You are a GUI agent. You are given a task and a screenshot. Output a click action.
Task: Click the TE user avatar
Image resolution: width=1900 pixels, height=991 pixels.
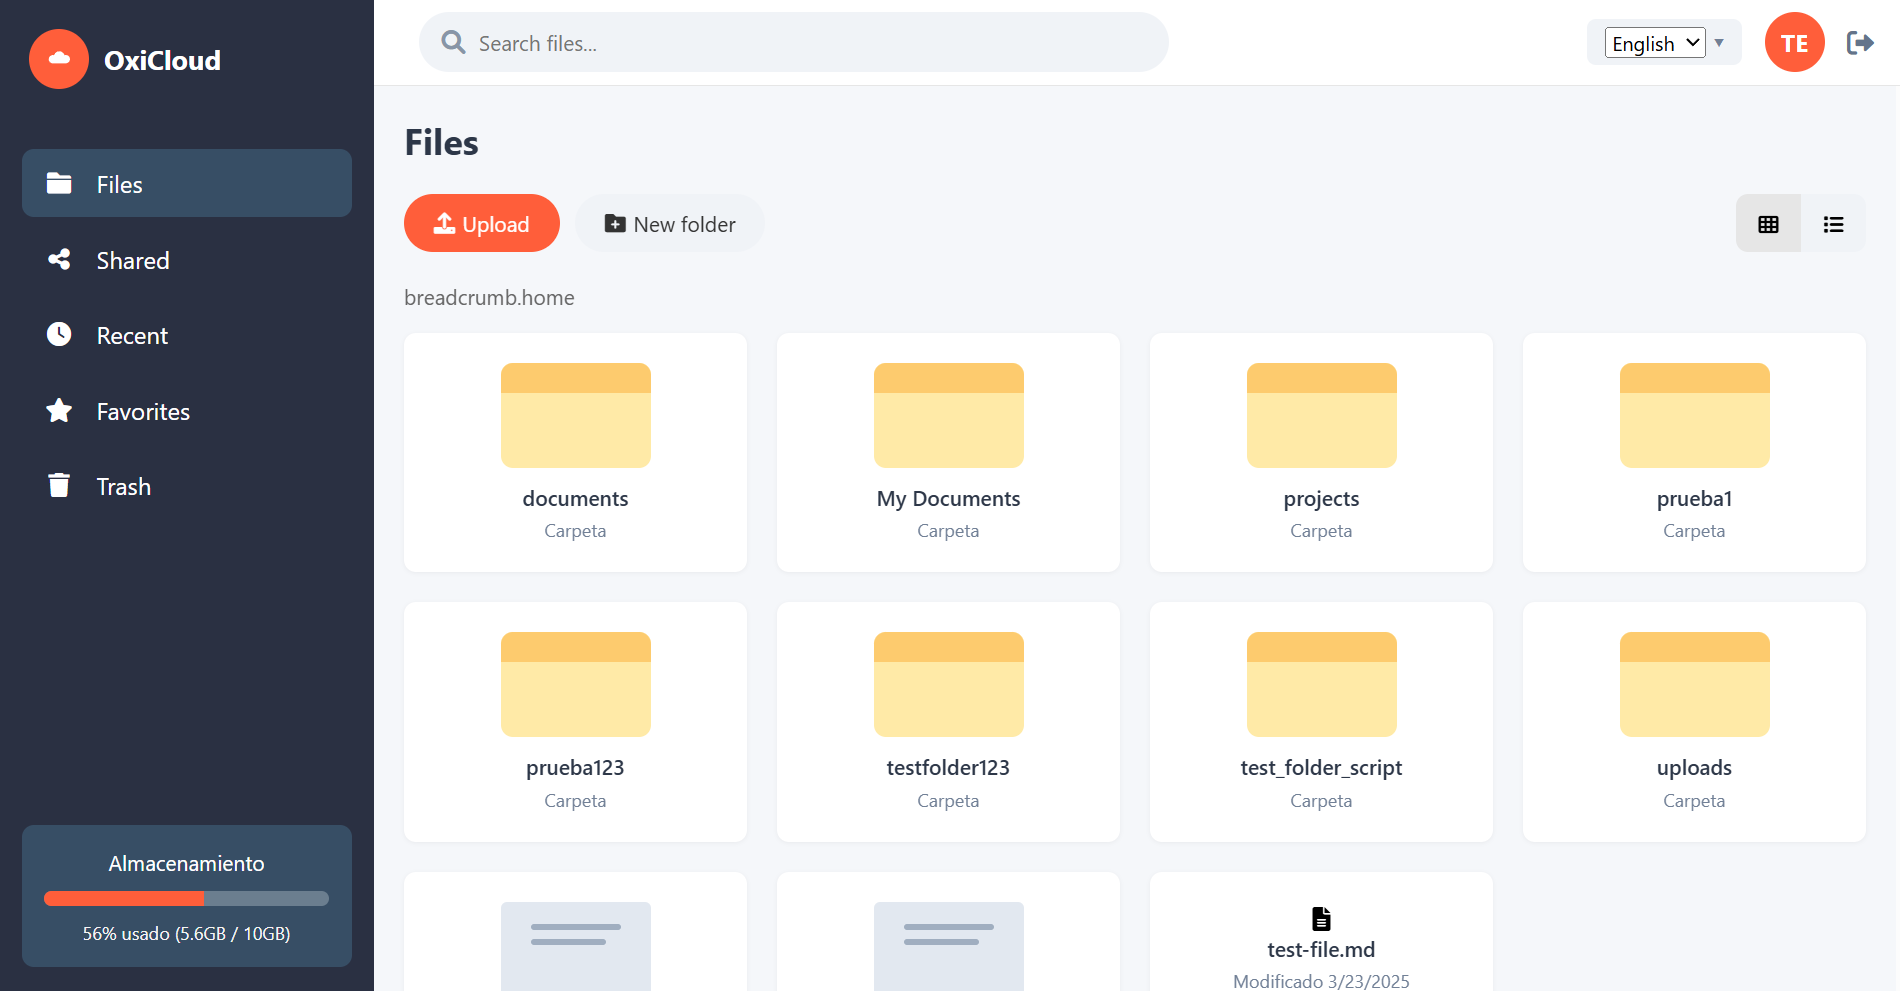point(1794,43)
